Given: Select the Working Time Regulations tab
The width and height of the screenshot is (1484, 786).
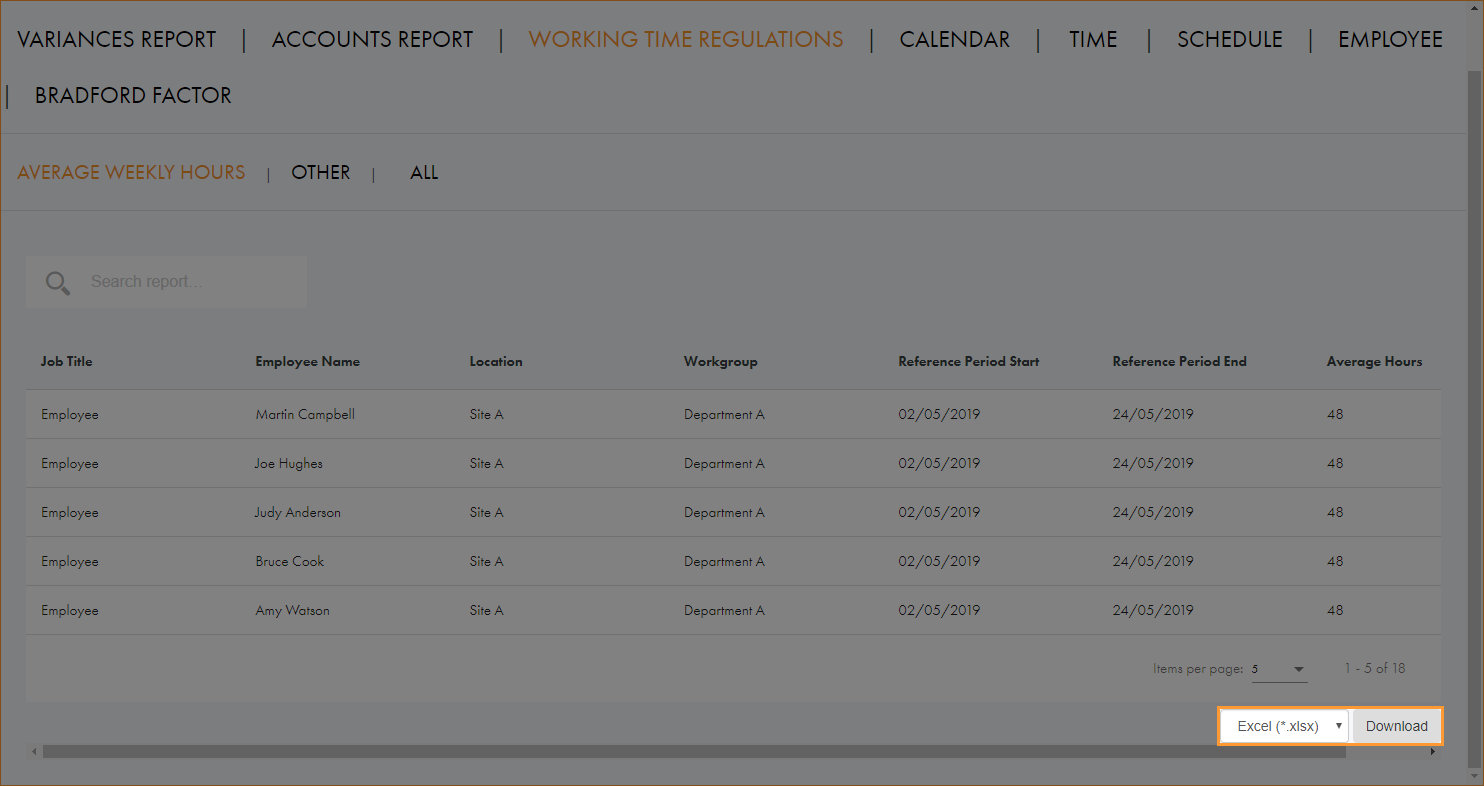Looking at the screenshot, I should pyautogui.click(x=685, y=40).
